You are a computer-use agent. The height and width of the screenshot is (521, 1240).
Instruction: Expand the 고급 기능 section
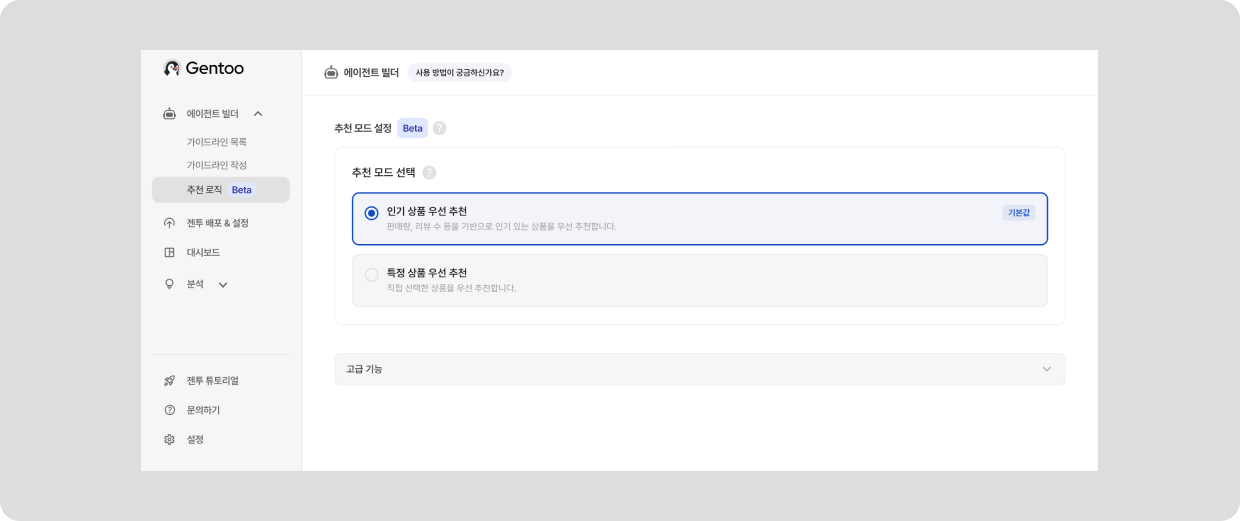click(1046, 369)
